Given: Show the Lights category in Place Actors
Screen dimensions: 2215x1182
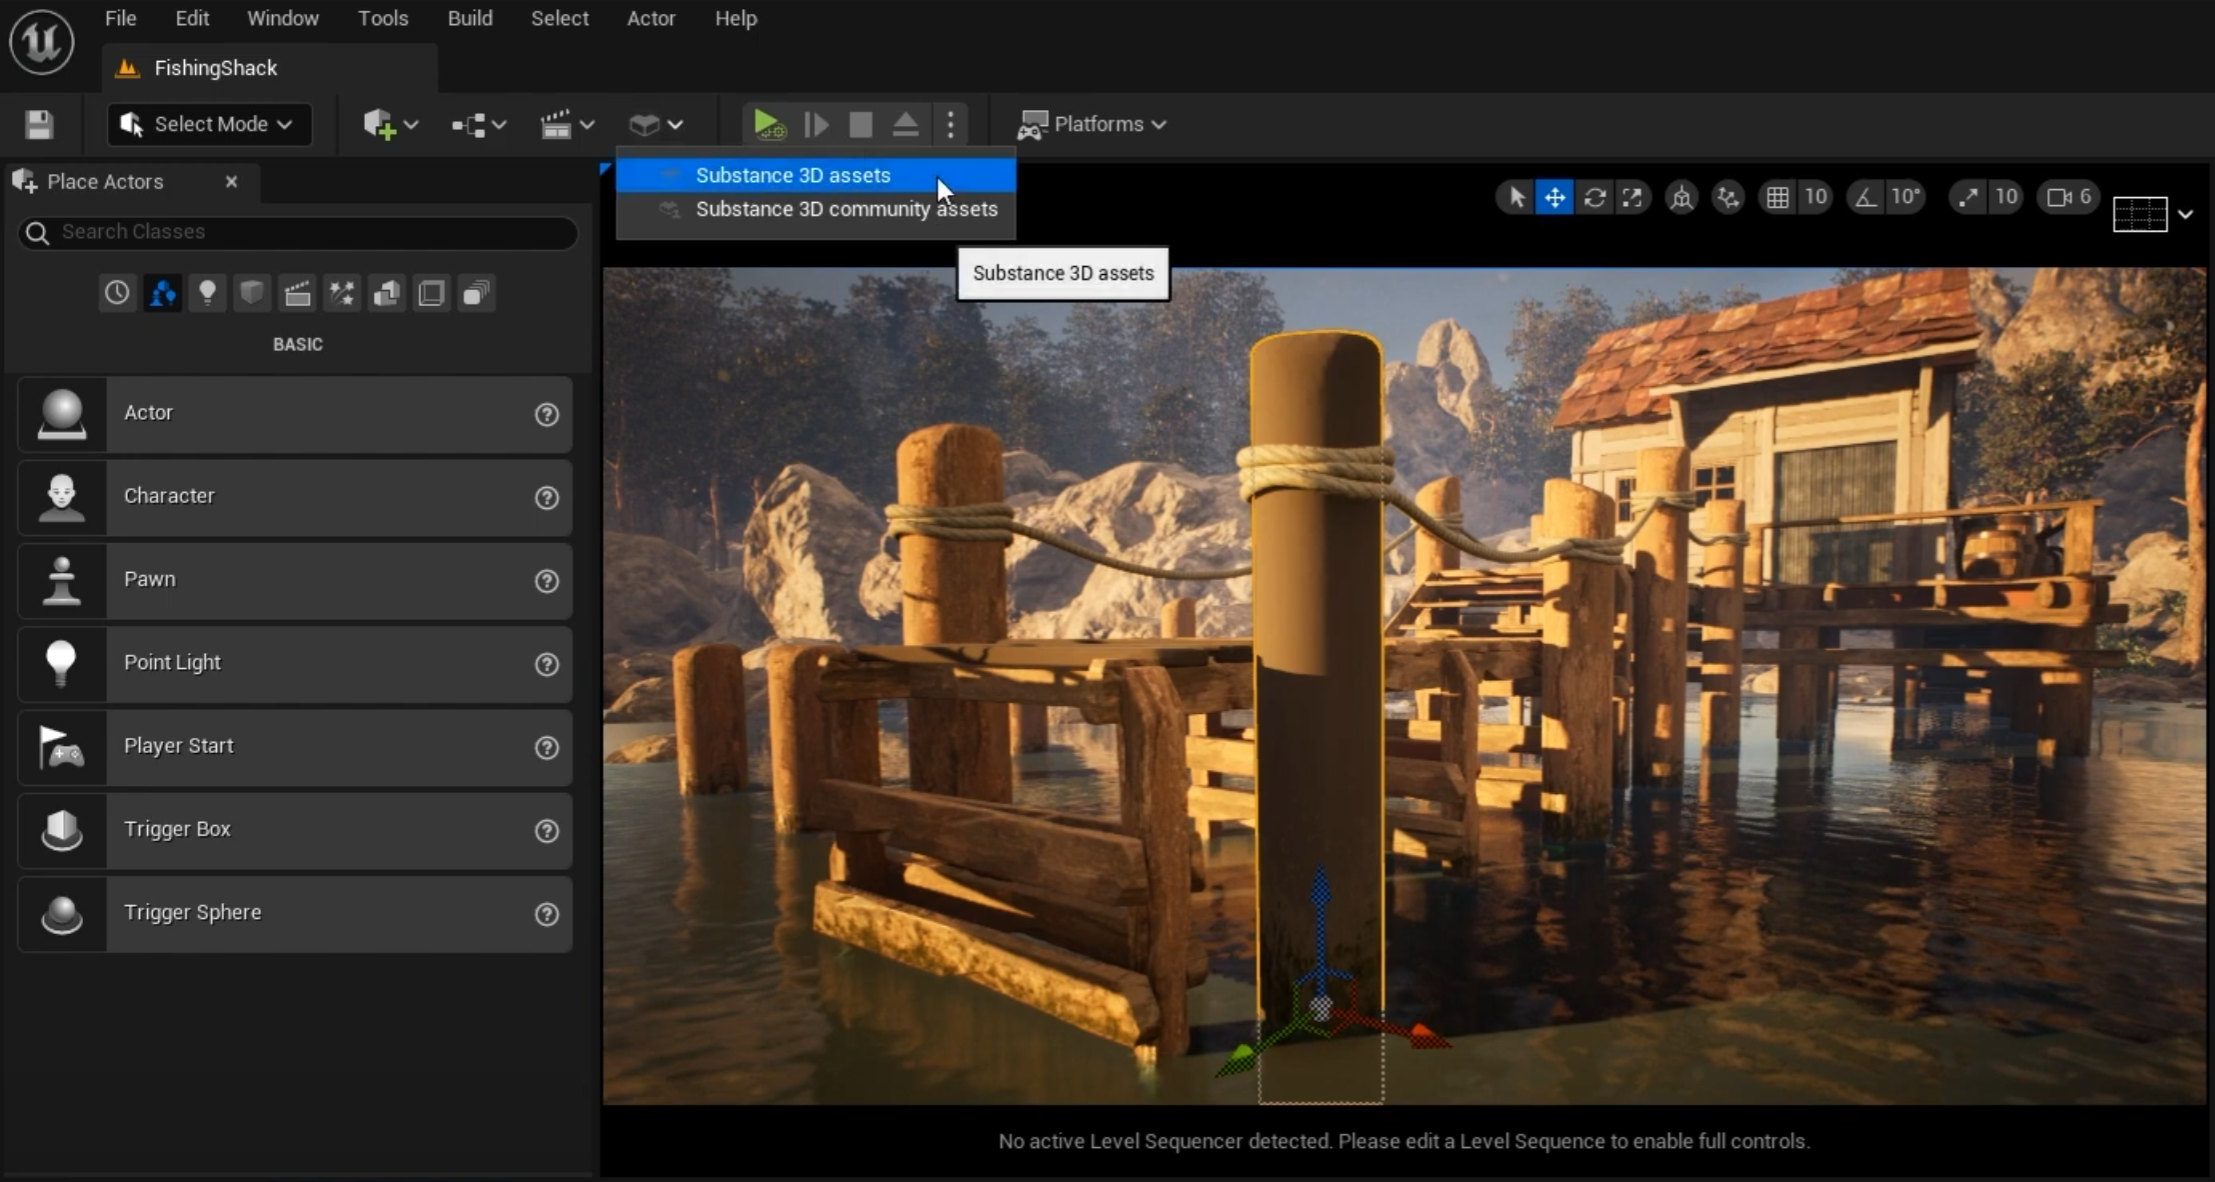Looking at the screenshot, I should 207,293.
